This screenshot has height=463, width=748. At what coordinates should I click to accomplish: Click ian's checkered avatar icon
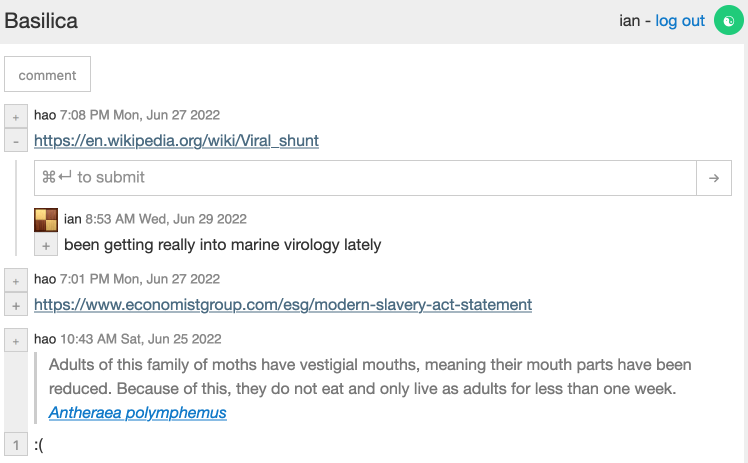pyautogui.click(x=46, y=220)
